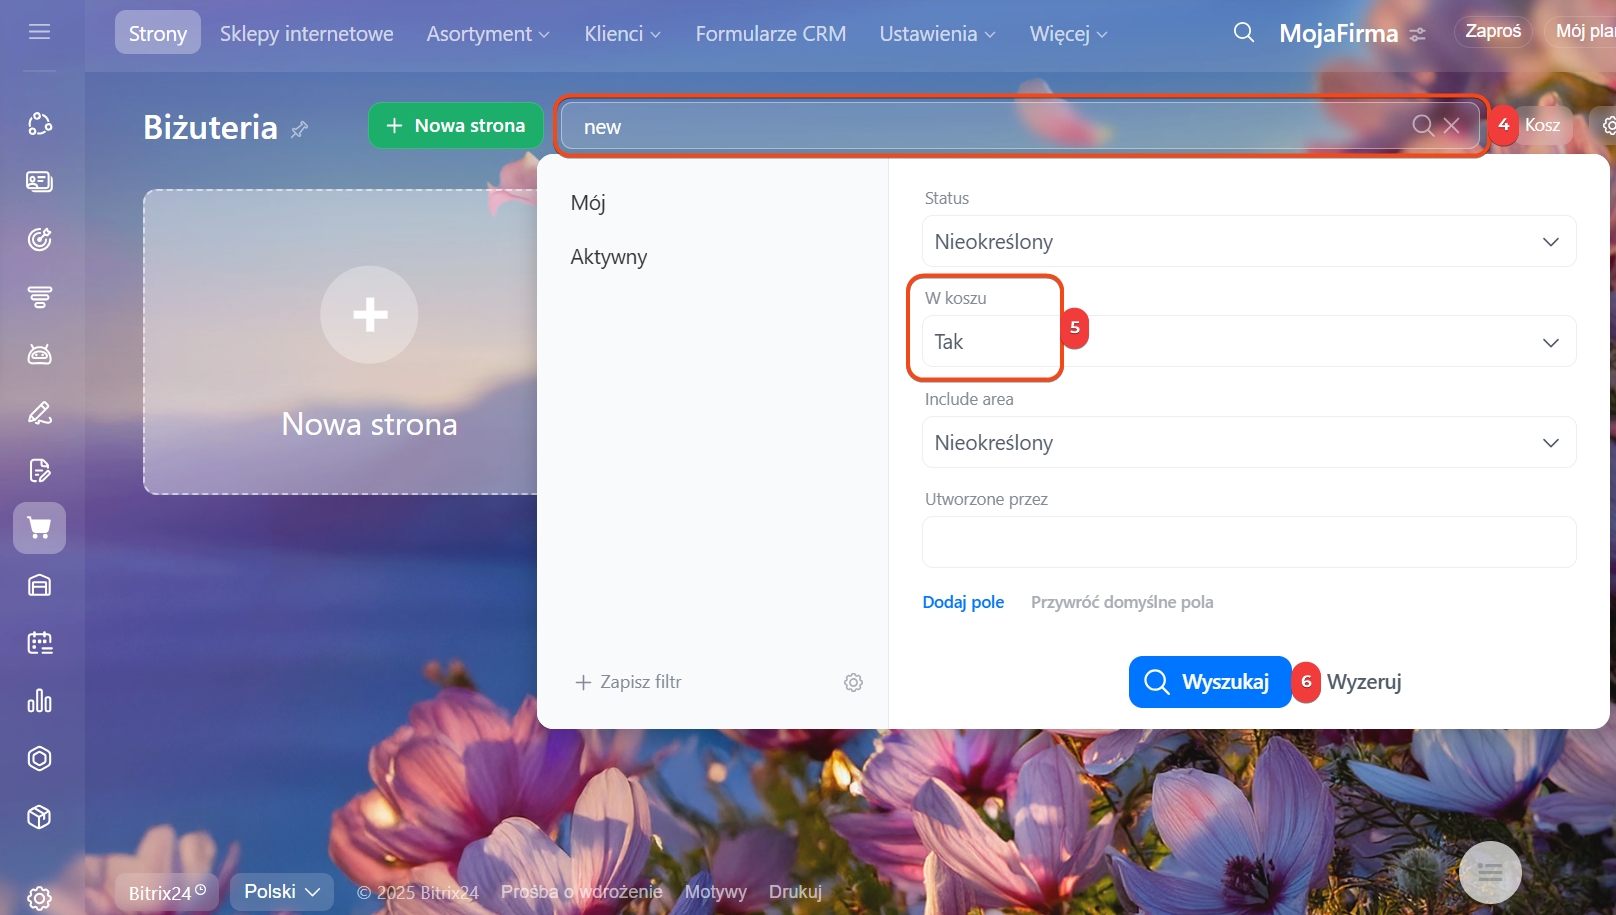Clear the search field with the X icon

[1451, 126]
